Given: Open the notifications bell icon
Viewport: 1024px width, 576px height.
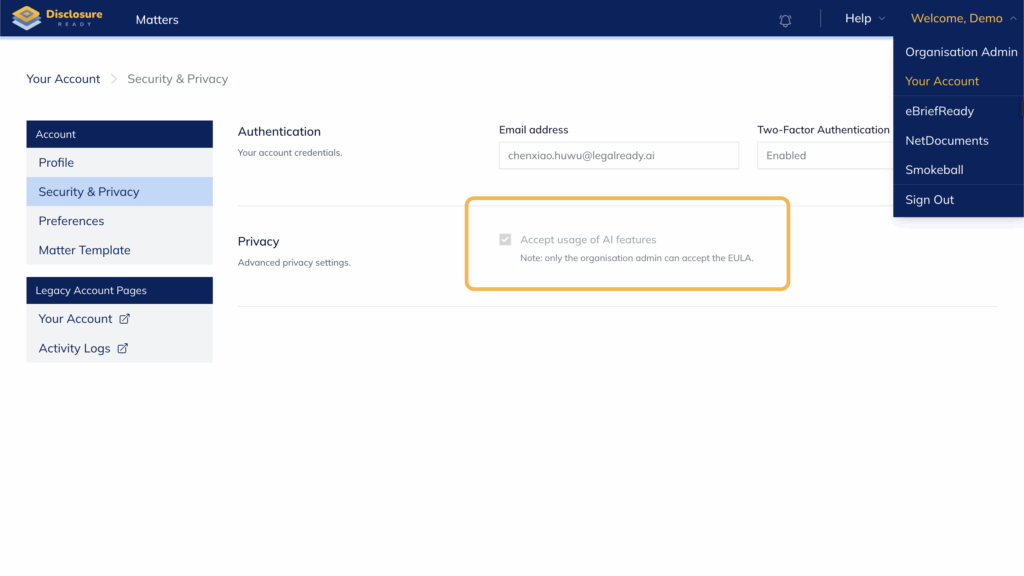Looking at the screenshot, I should pyautogui.click(x=785, y=20).
